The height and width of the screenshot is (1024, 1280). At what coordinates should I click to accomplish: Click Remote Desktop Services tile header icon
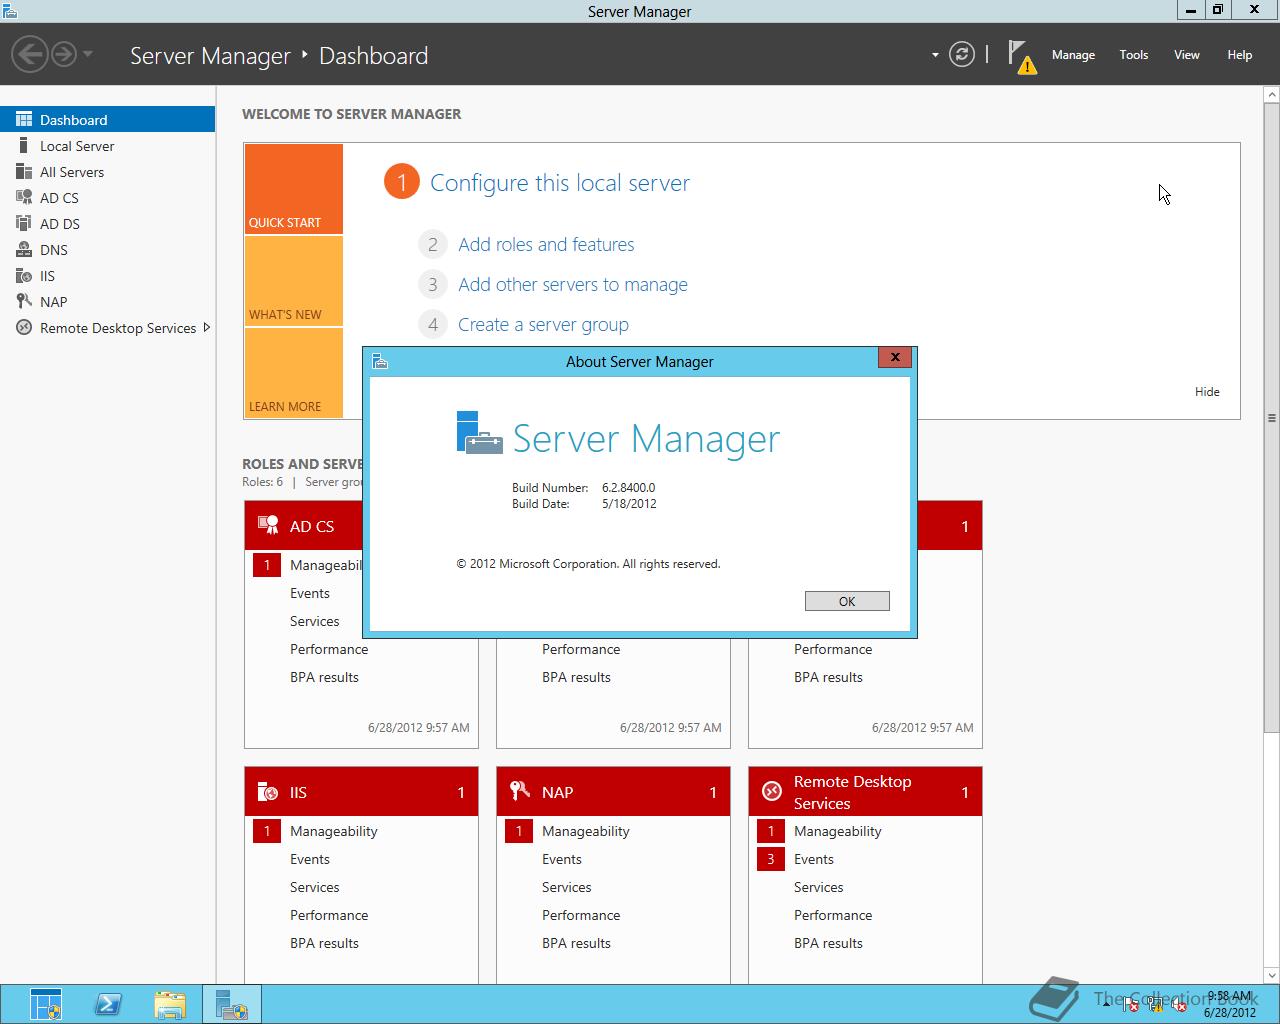pos(772,791)
